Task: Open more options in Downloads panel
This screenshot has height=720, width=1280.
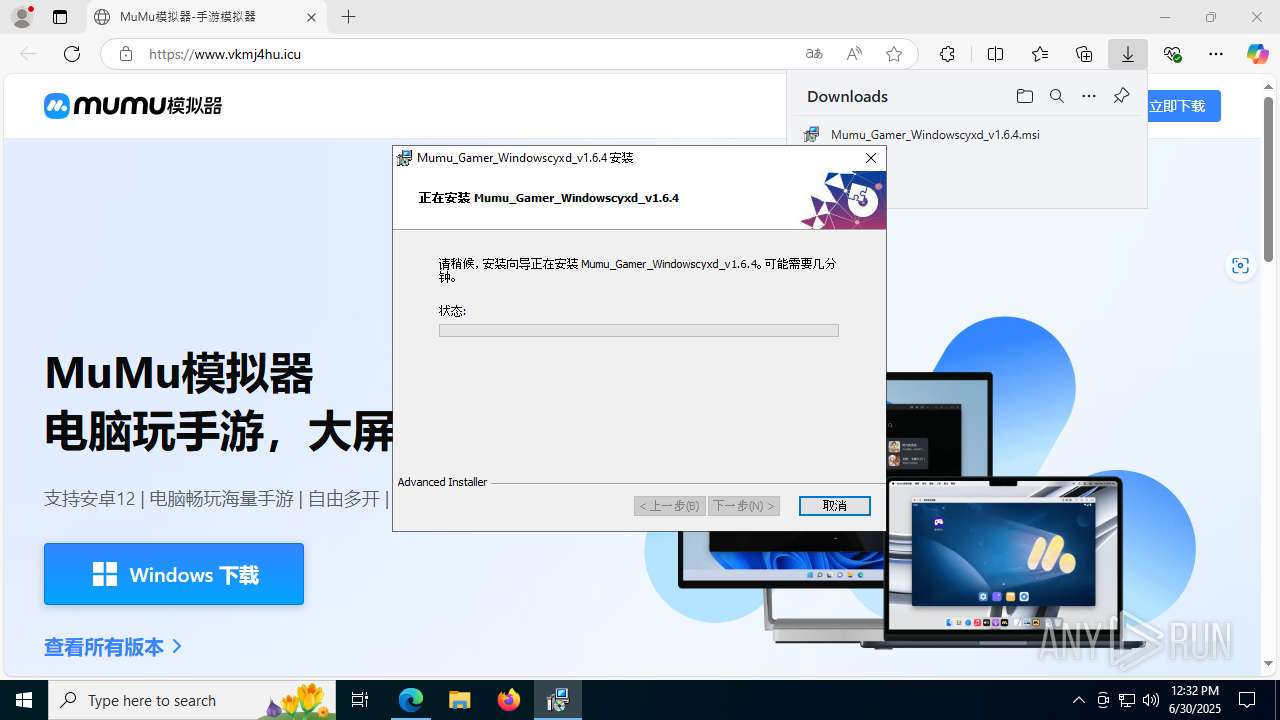Action: tap(1089, 96)
